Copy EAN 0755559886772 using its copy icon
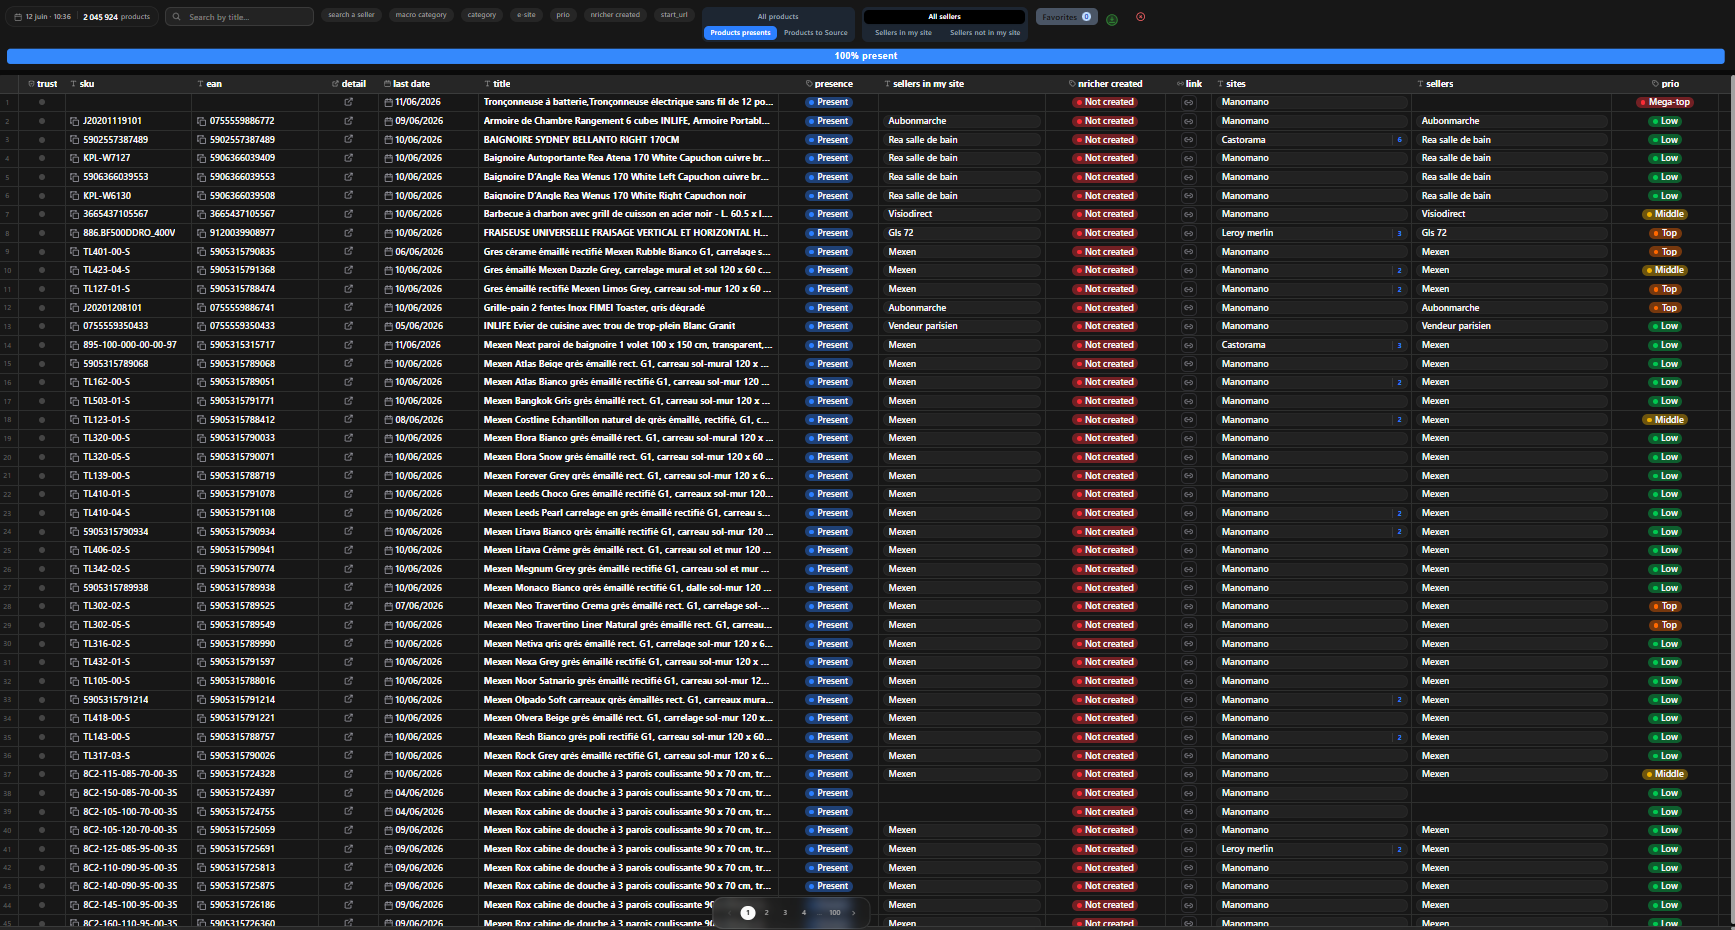This screenshot has width=1735, height=930. (x=202, y=121)
